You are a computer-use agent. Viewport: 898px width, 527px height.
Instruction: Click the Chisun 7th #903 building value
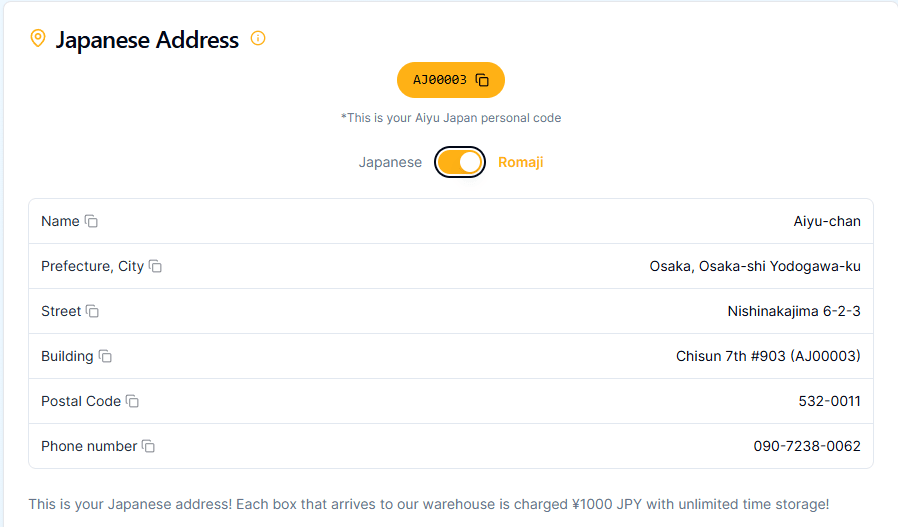[768, 356]
